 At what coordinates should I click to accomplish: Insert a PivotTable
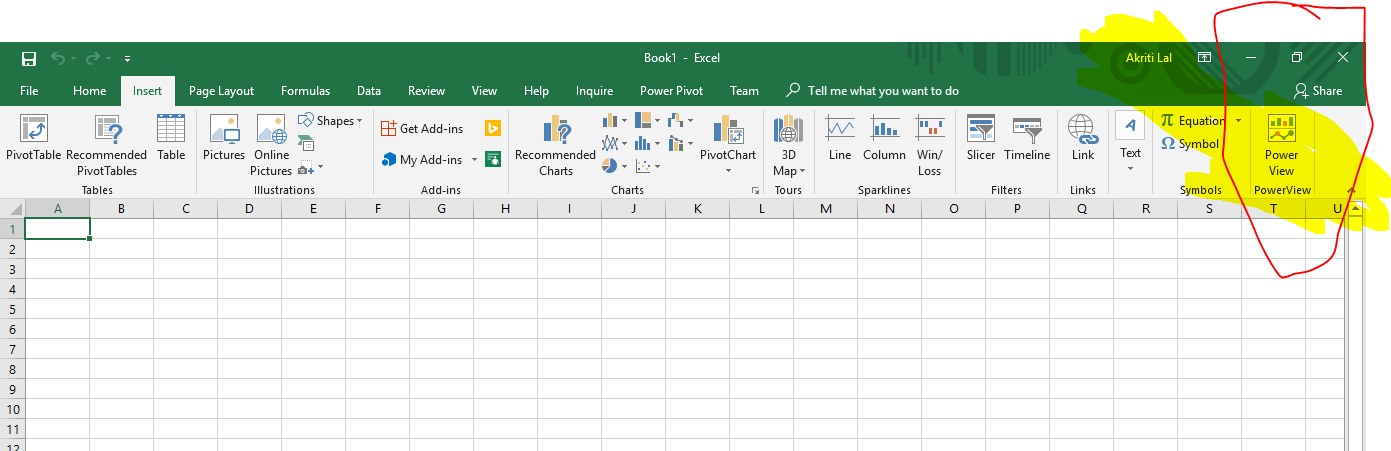click(34, 139)
